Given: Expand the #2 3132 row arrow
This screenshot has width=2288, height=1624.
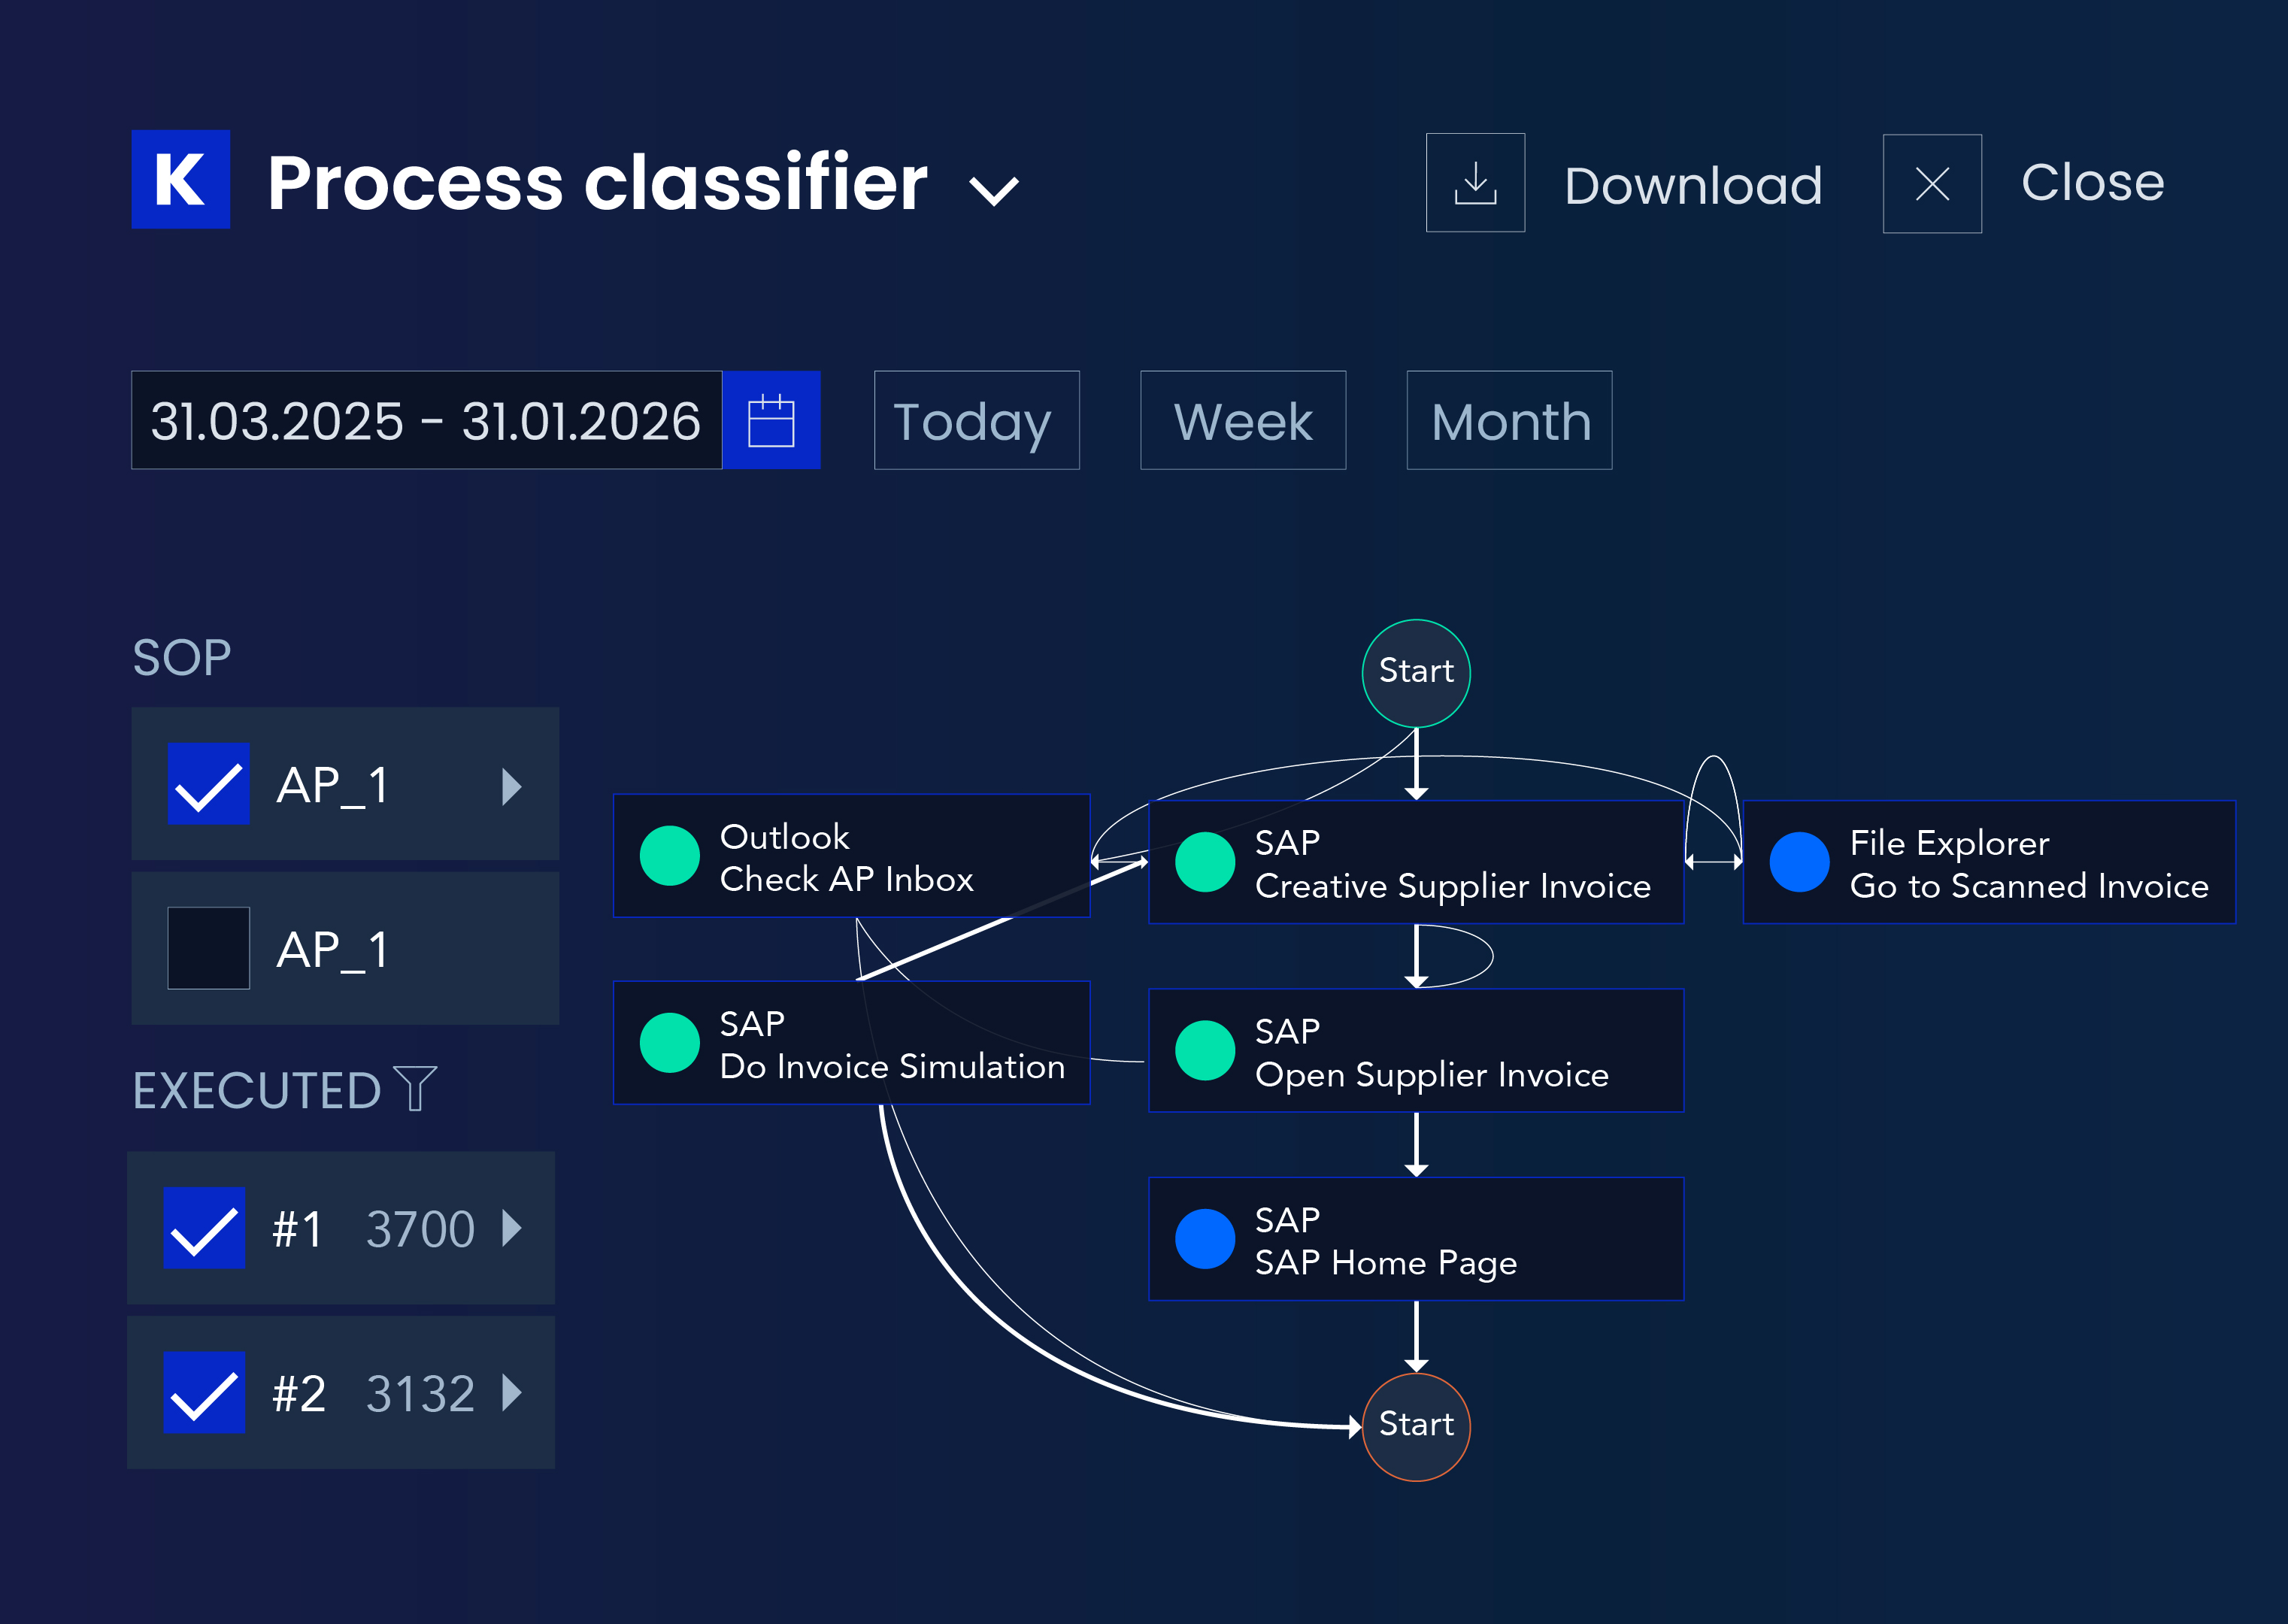Looking at the screenshot, I should click(512, 1392).
